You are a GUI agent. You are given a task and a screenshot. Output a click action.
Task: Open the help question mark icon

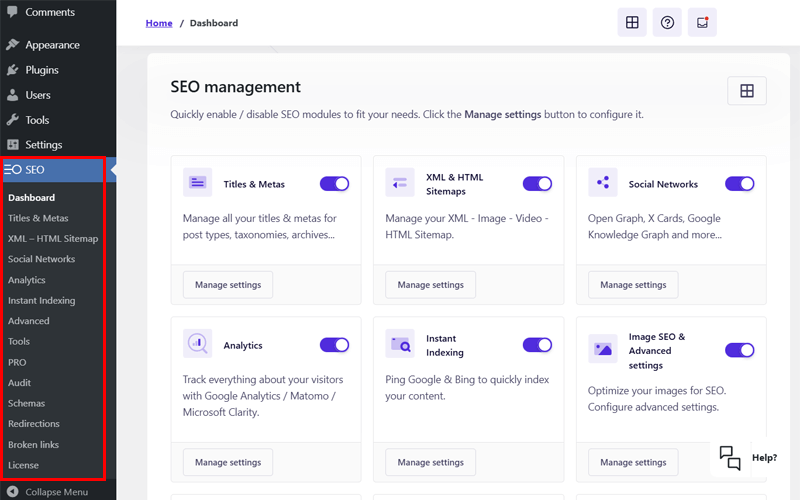click(667, 22)
